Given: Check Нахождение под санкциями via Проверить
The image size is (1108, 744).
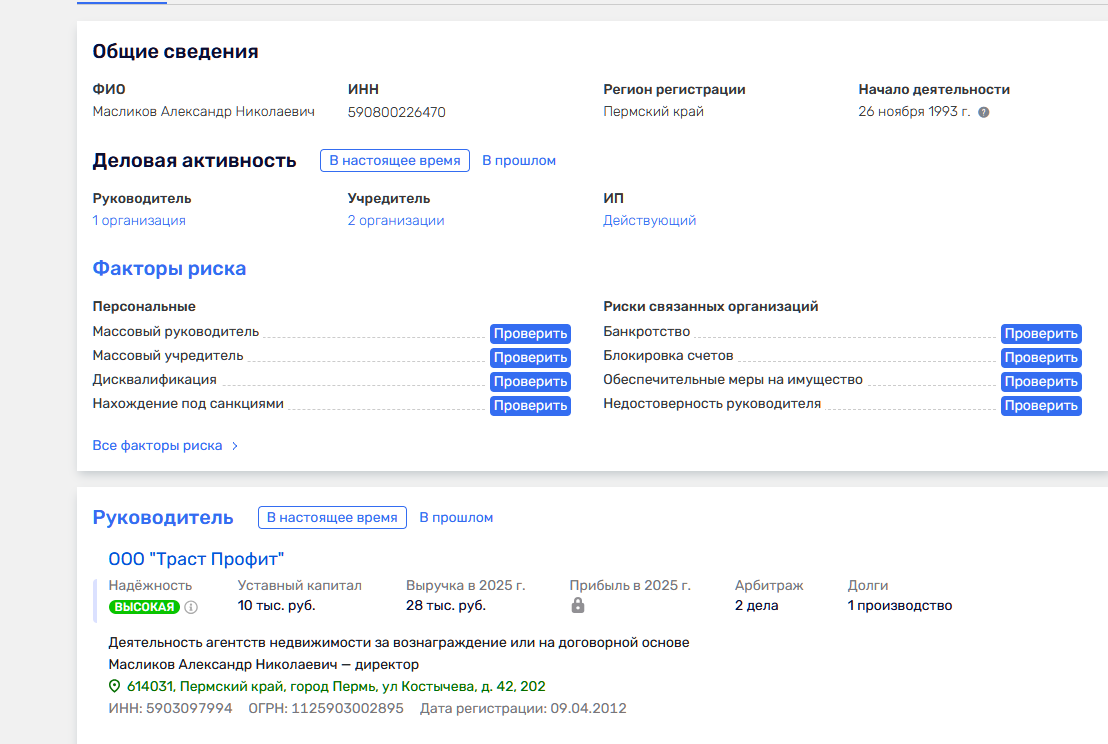Looking at the screenshot, I should pyautogui.click(x=530, y=405).
